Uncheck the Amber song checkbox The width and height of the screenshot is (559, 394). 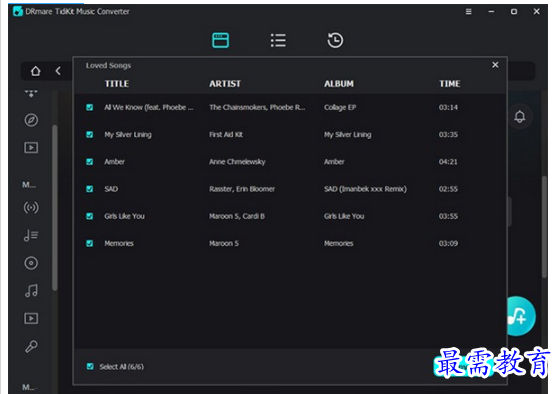pyautogui.click(x=89, y=162)
